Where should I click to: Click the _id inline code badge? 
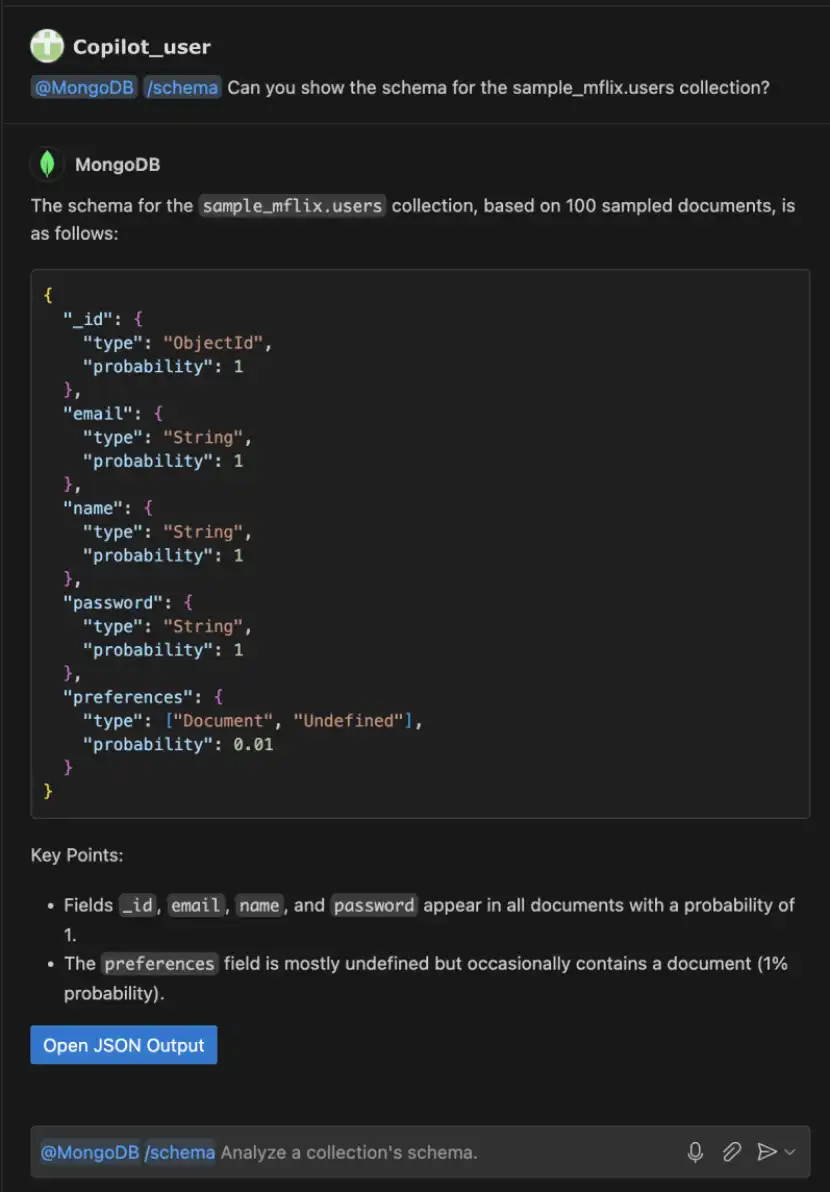click(x=138, y=906)
